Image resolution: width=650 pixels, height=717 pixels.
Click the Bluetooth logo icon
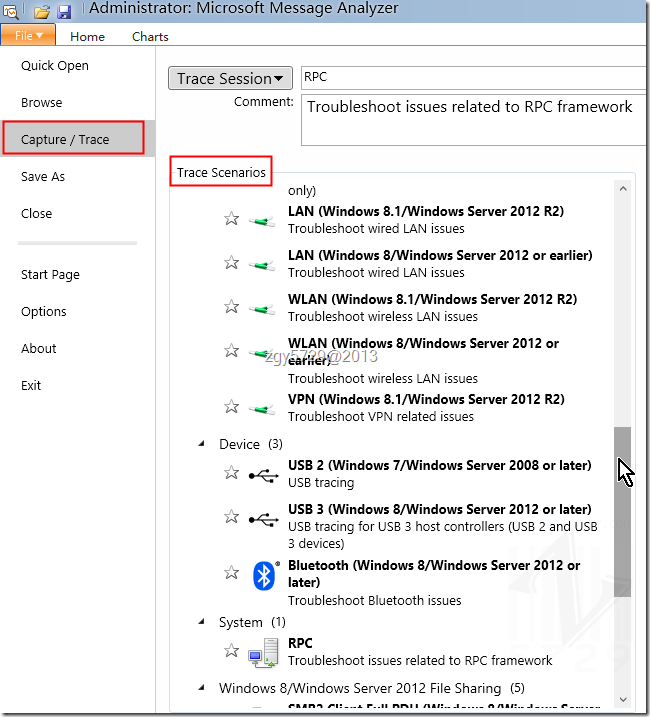264,575
